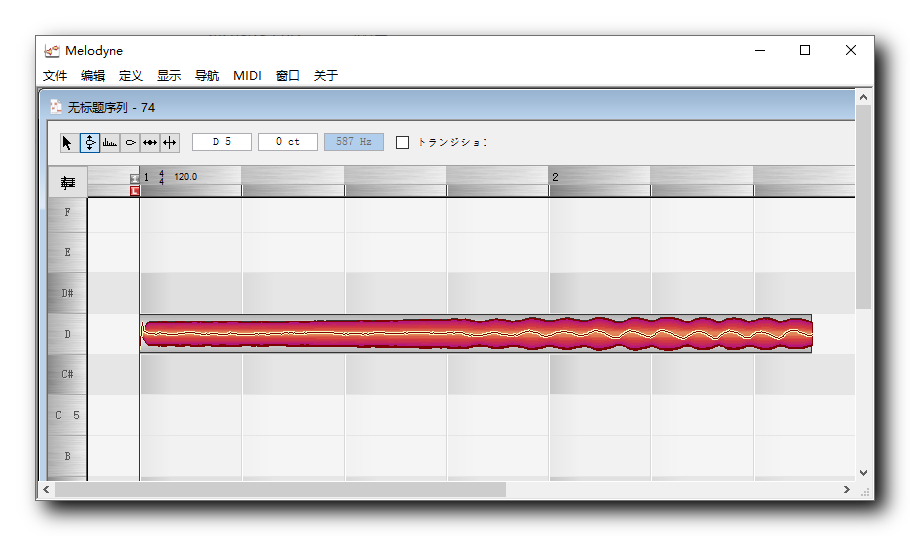The width and height of the screenshot is (910, 536).
Task: Click the vertical scrollbar up arrow
Action: click(x=864, y=97)
